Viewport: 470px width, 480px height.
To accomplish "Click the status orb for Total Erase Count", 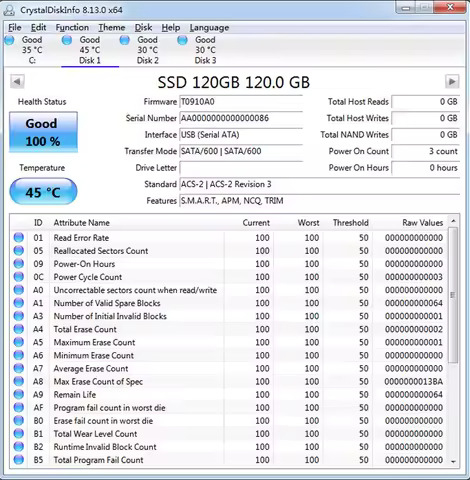I will click(19, 329).
